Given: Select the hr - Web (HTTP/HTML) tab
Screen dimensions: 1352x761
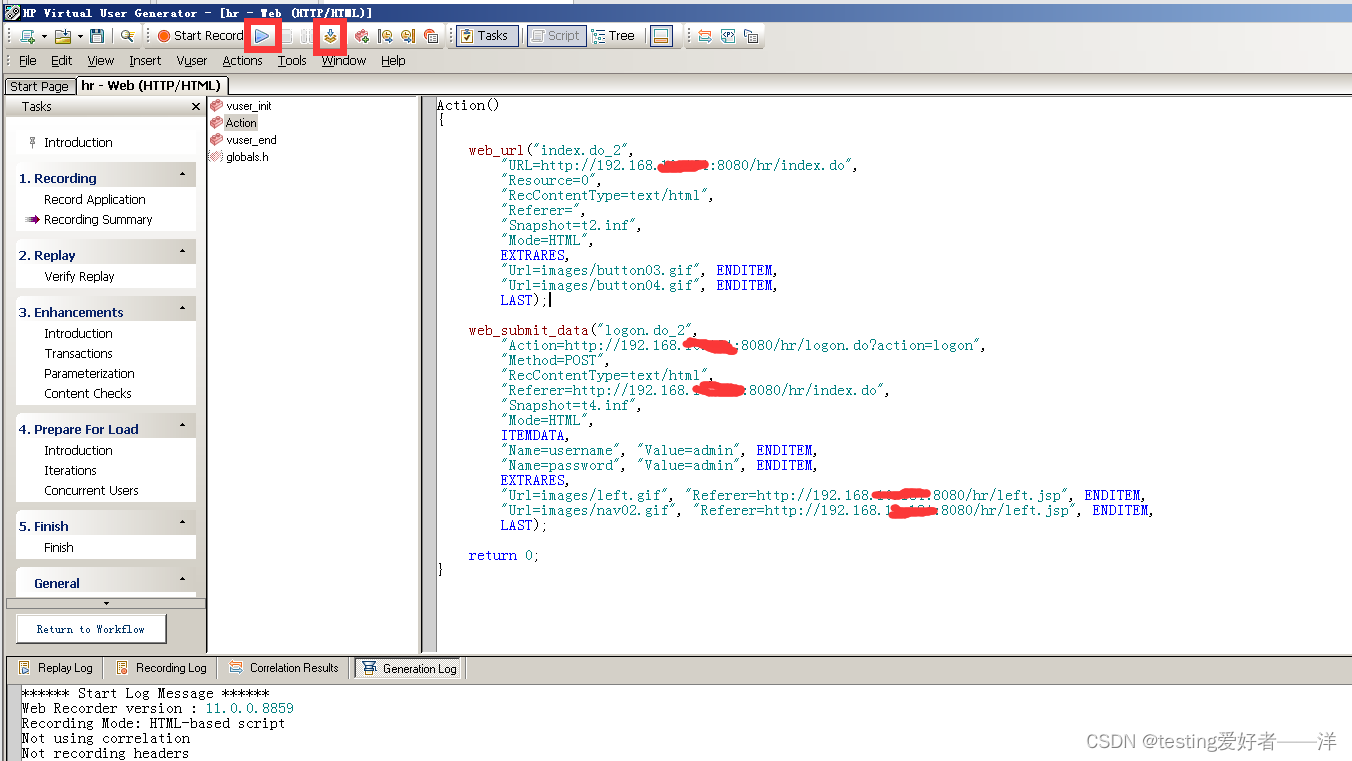Looking at the screenshot, I should pos(152,86).
